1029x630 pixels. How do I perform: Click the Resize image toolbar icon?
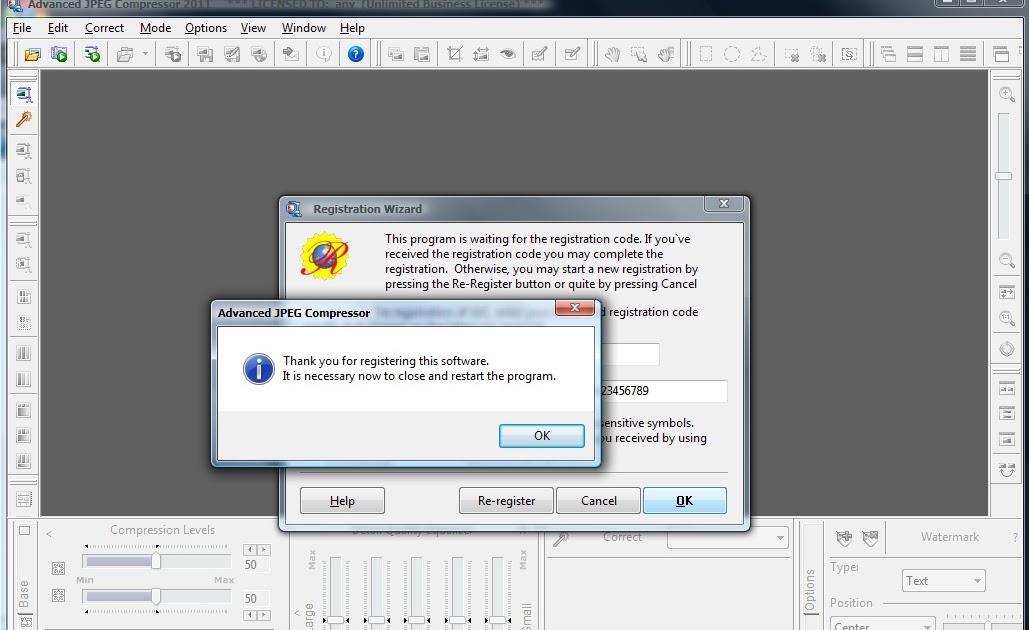481,54
